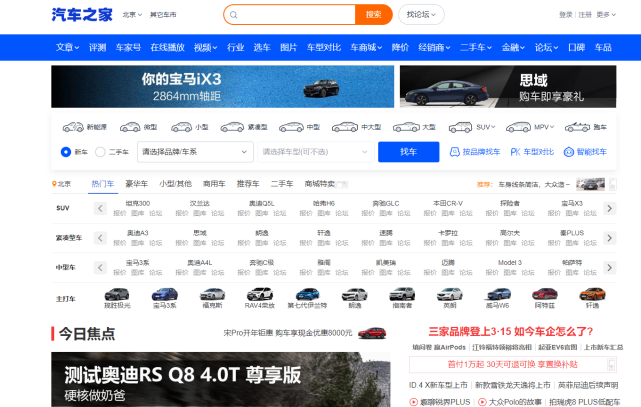This screenshot has width=641, height=407.
Task: Show next cars in SUV row
Action: pyautogui.click(x=610, y=208)
